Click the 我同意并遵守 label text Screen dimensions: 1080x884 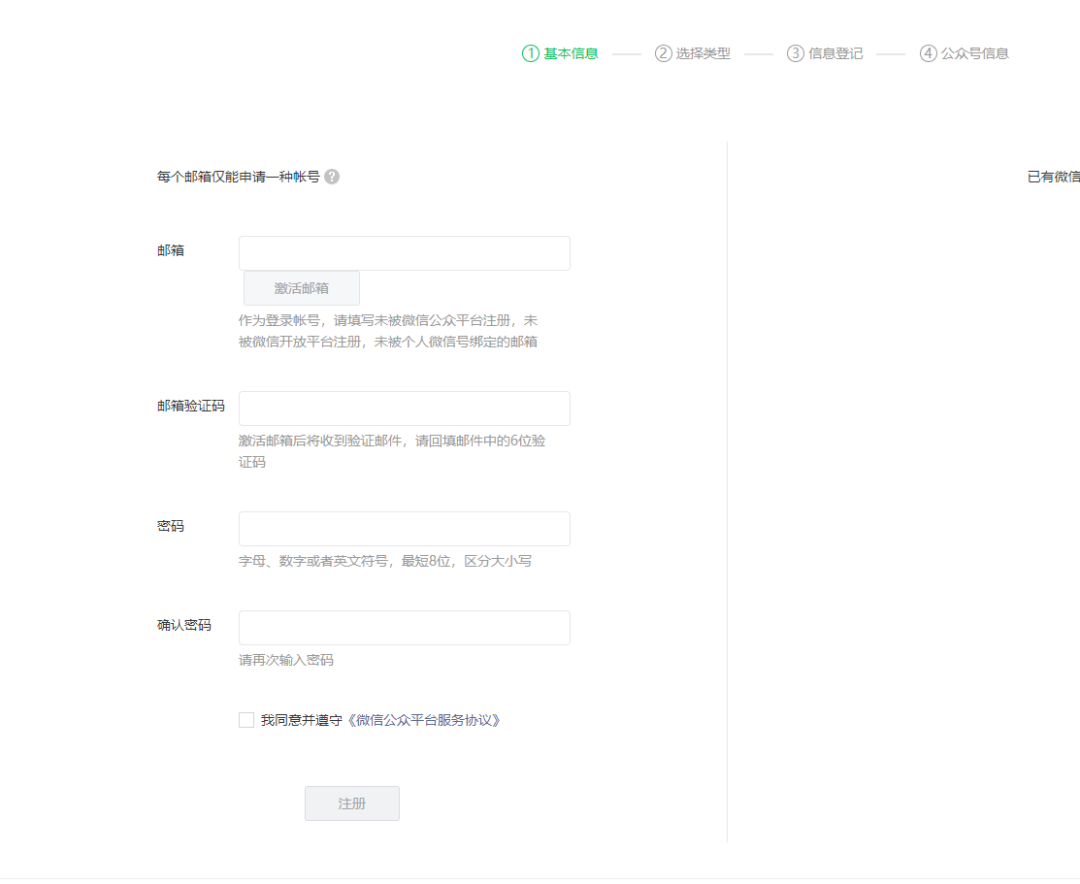point(302,720)
